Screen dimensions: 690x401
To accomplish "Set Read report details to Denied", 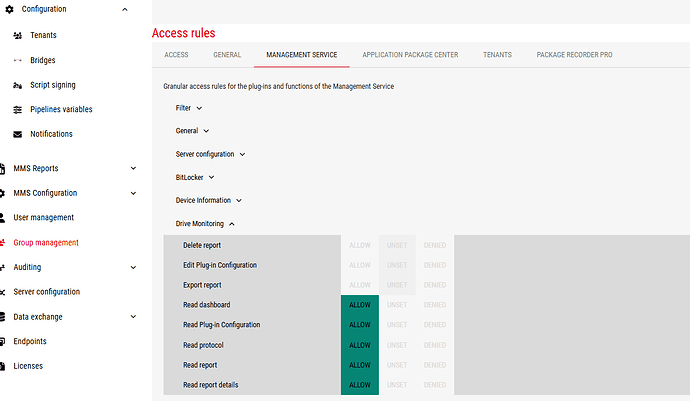I will pos(434,385).
